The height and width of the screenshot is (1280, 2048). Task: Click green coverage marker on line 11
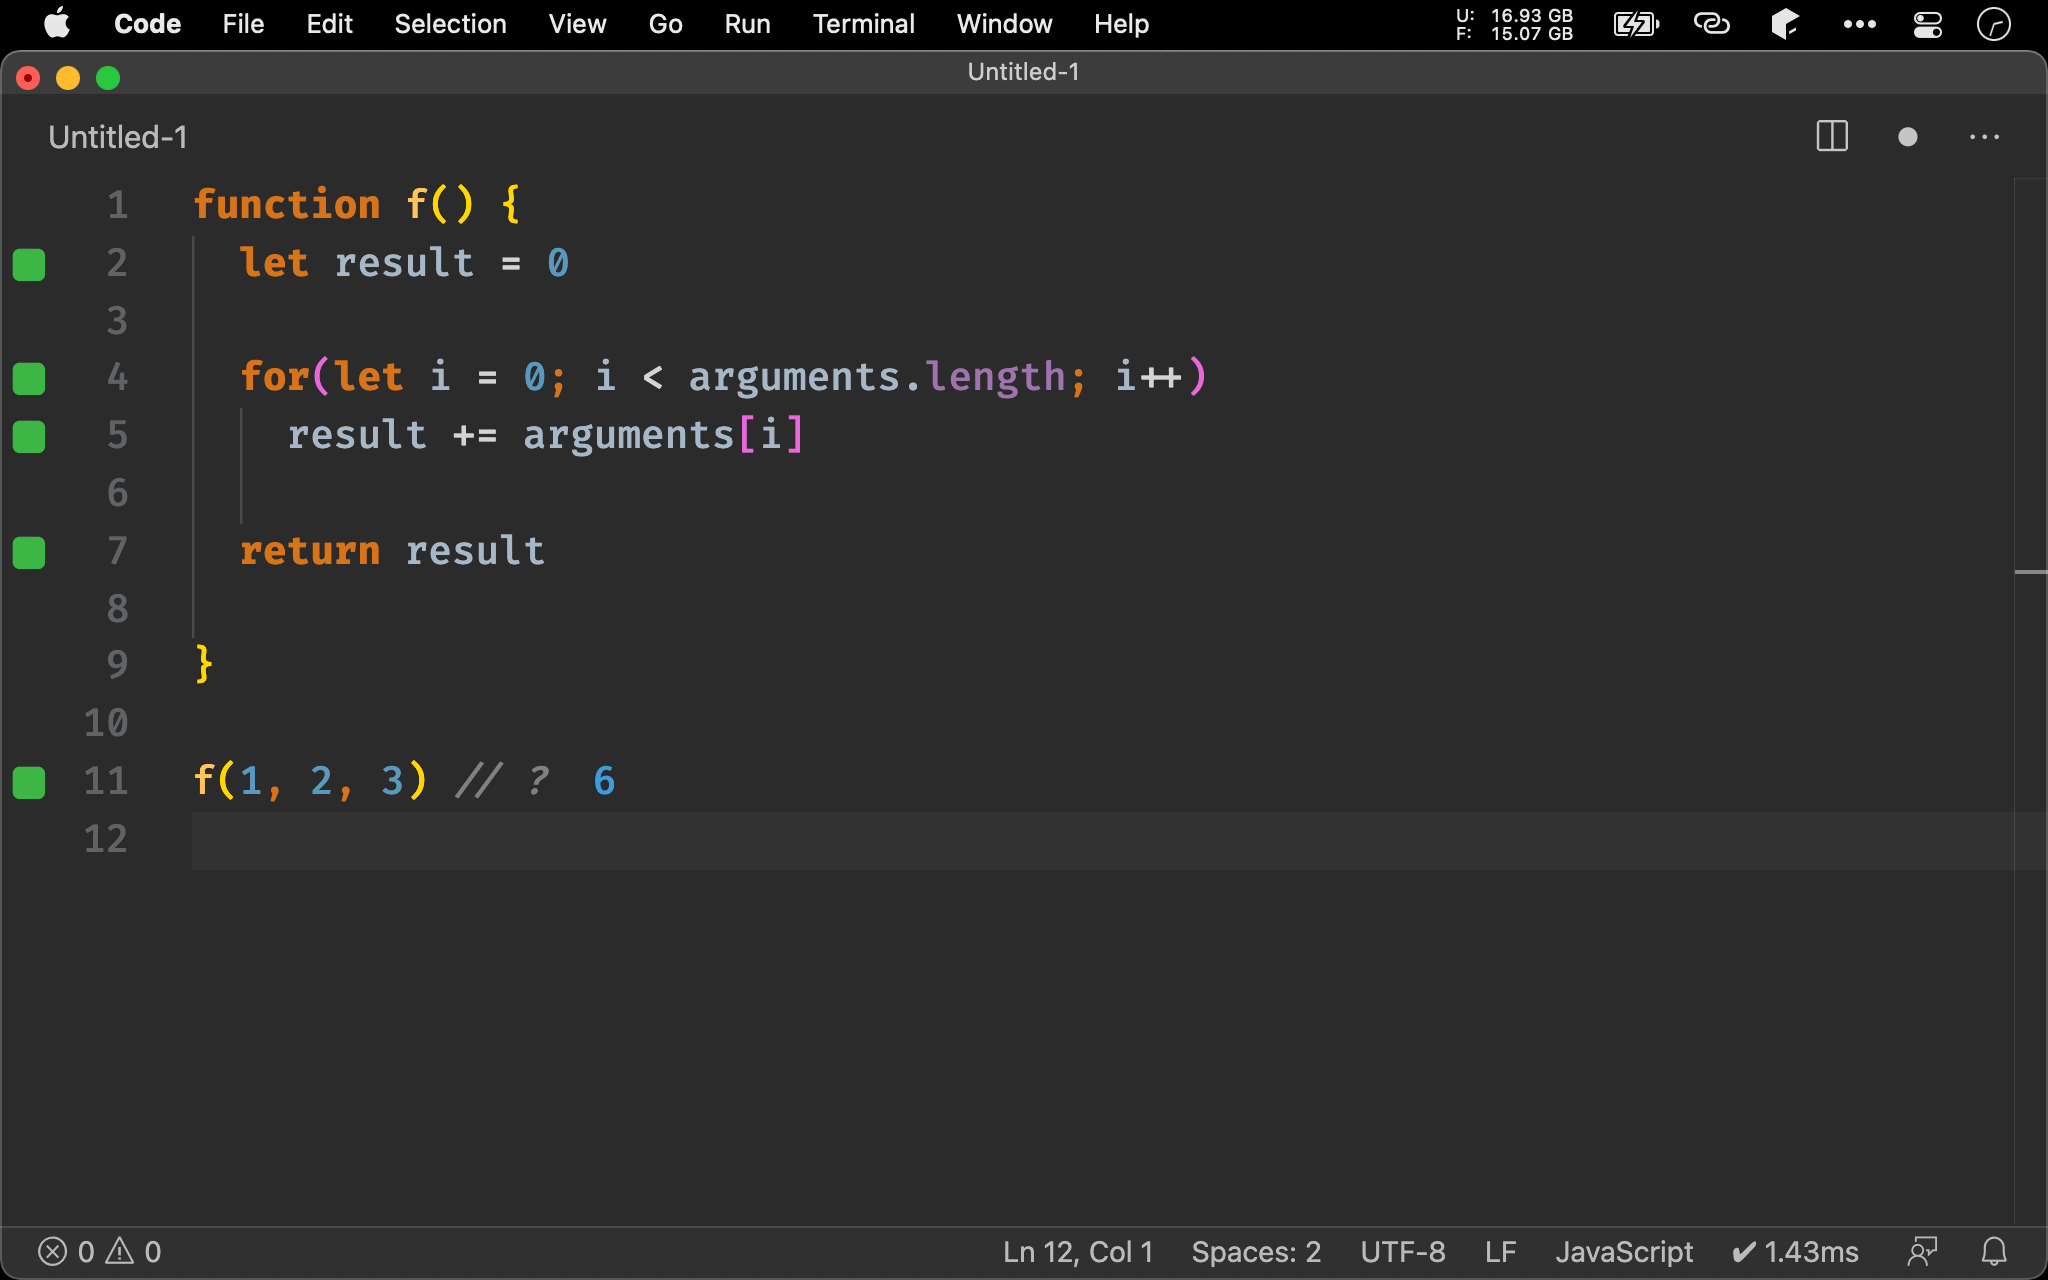point(29,782)
